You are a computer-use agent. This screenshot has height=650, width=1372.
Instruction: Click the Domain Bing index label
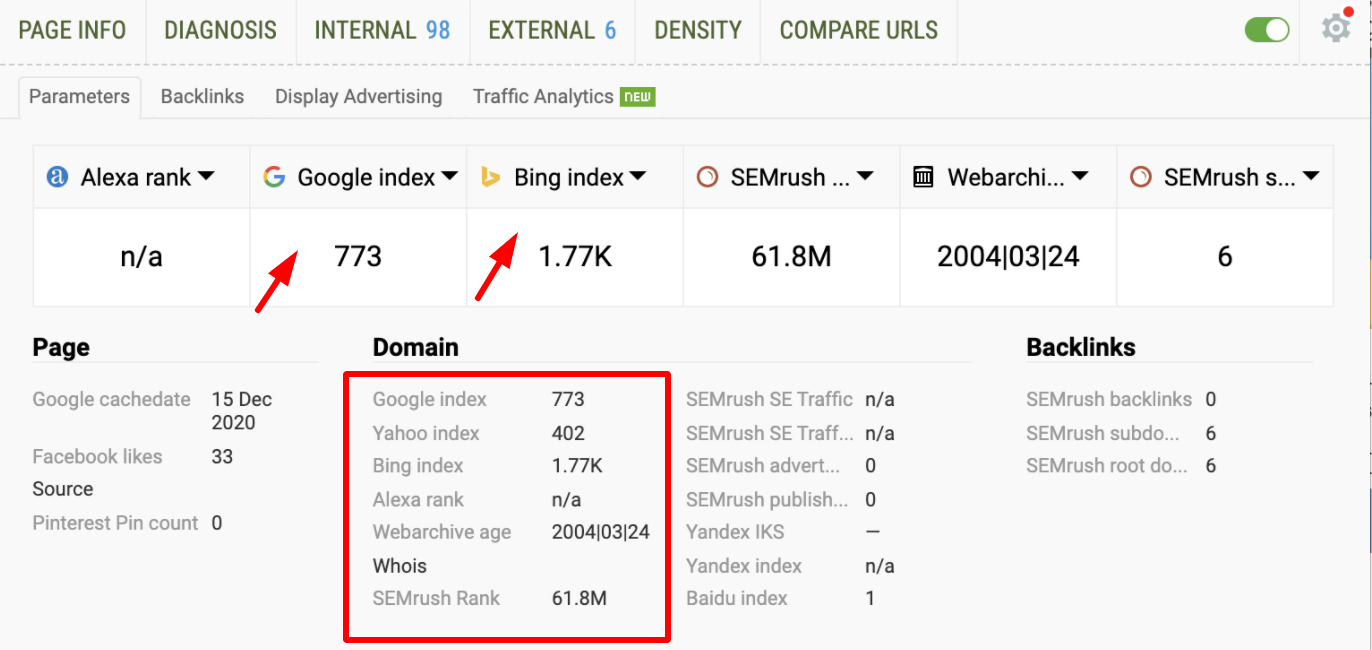point(418,466)
